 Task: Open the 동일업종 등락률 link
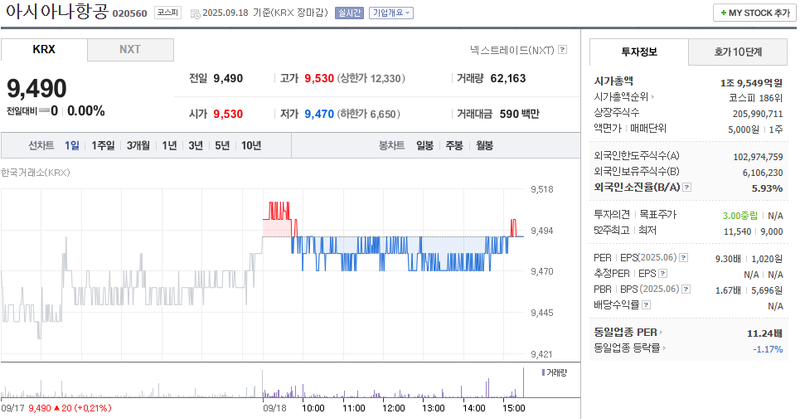click(x=630, y=348)
